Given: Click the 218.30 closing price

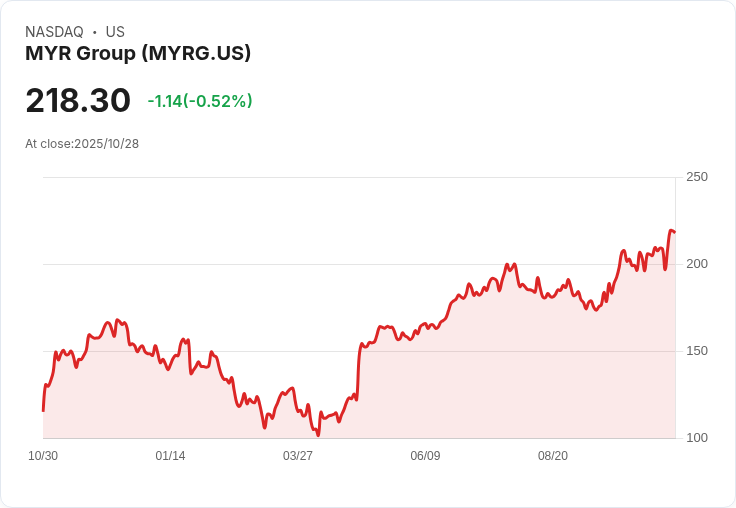Looking at the screenshot, I should pyautogui.click(x=78, y=101).
